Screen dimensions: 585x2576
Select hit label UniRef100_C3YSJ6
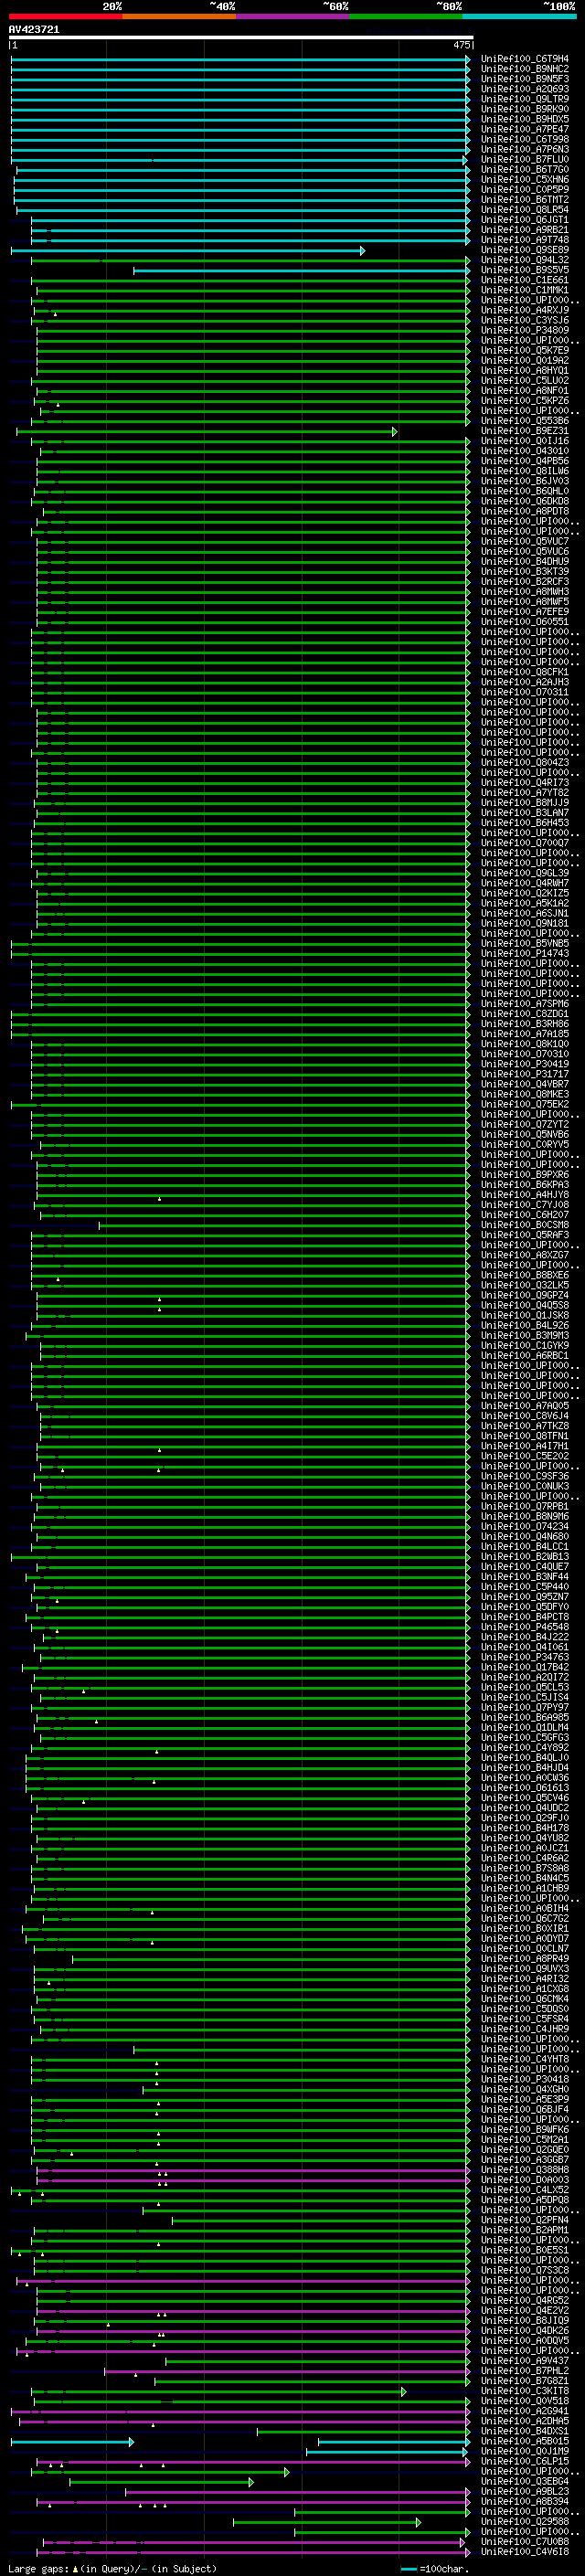[x=525, y=321]
